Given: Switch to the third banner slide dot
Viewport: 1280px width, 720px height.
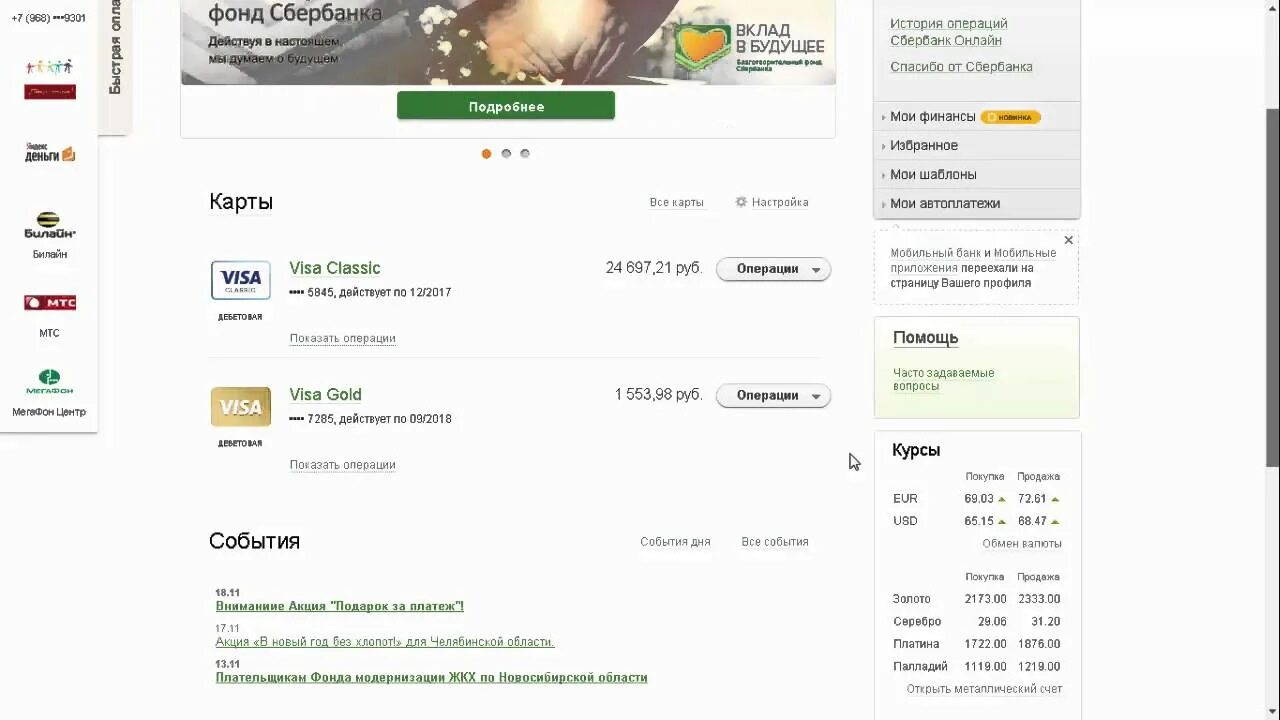Looking at the screenshot, I should (x=525, y=153).
